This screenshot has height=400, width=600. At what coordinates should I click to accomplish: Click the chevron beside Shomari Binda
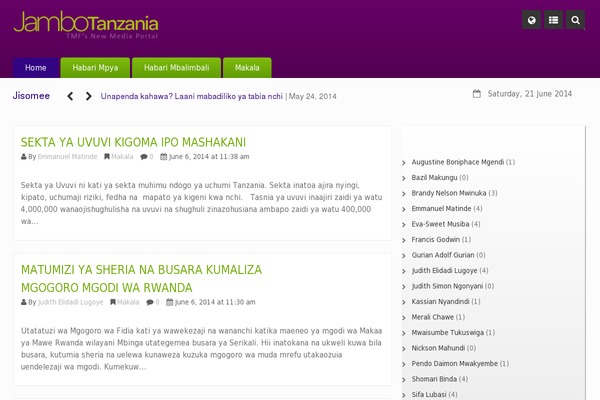coord(404,379)
